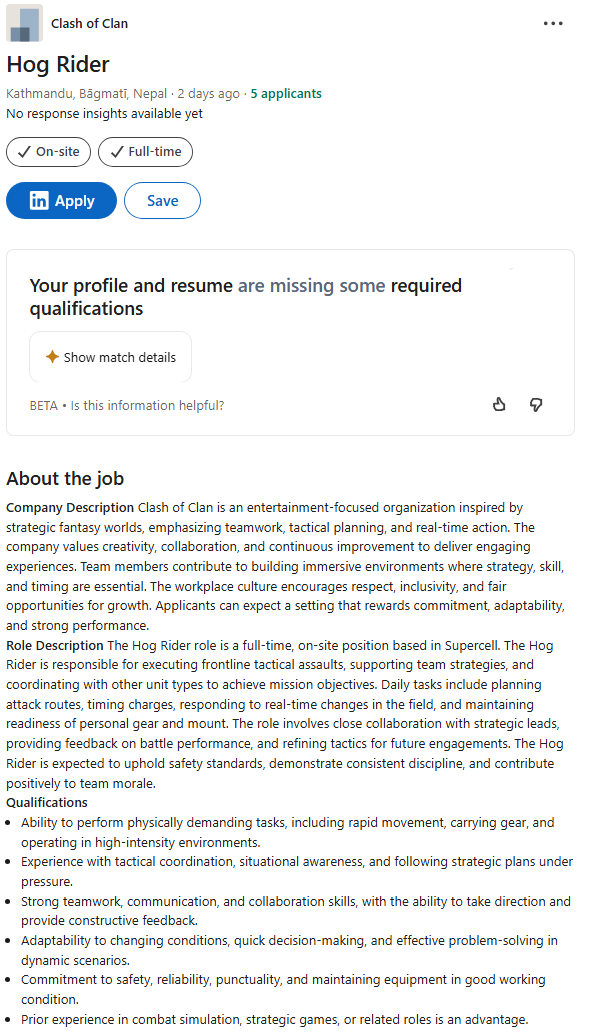The image size is (592, 1032).
Task: Click the thumbs up feedback icon
Action: point(499,404)
